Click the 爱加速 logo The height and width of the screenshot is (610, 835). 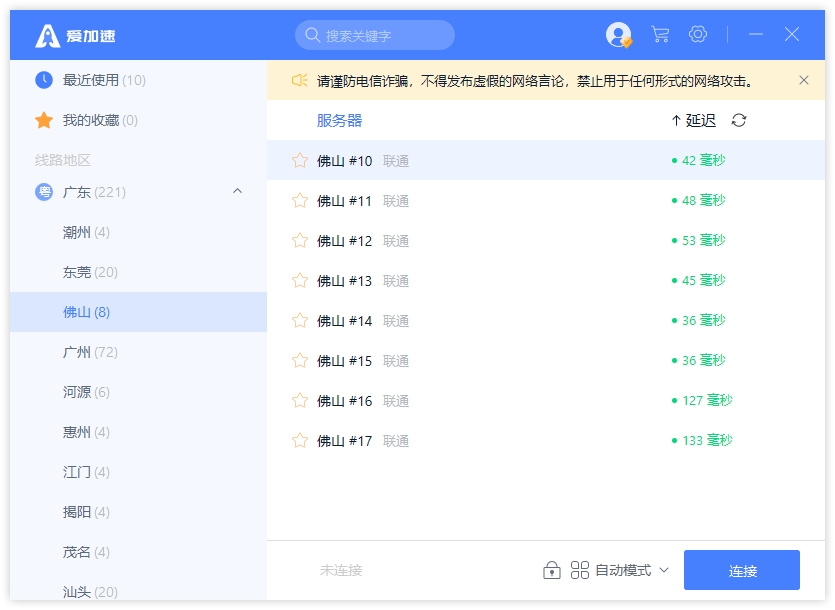(75, 36)
